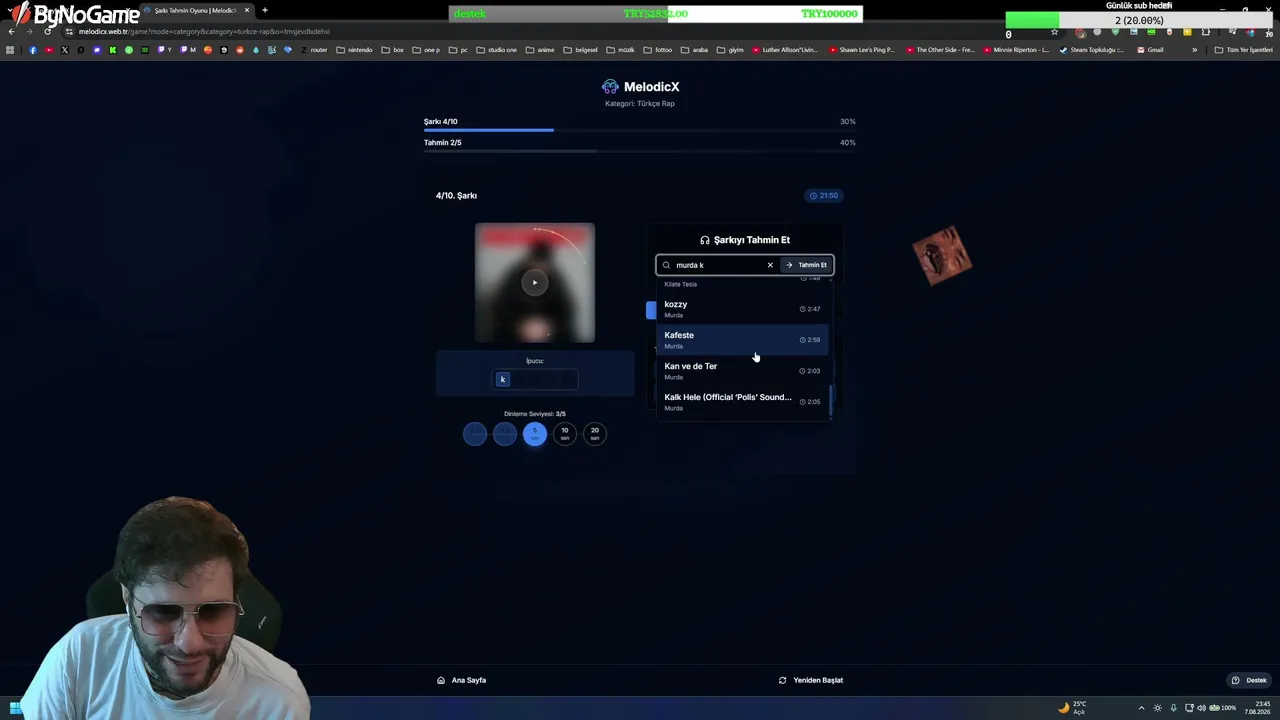The image size is (1280, 720).
Task: Bookmark this page with the star icon
Action: point(1054,32)
